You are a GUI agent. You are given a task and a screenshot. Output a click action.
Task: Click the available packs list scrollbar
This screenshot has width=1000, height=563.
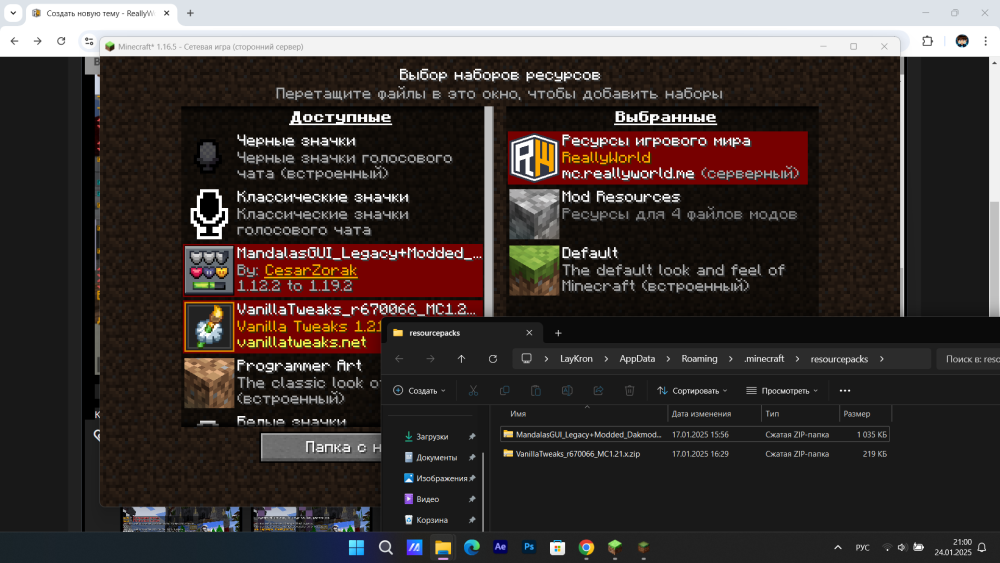(489, 212)
